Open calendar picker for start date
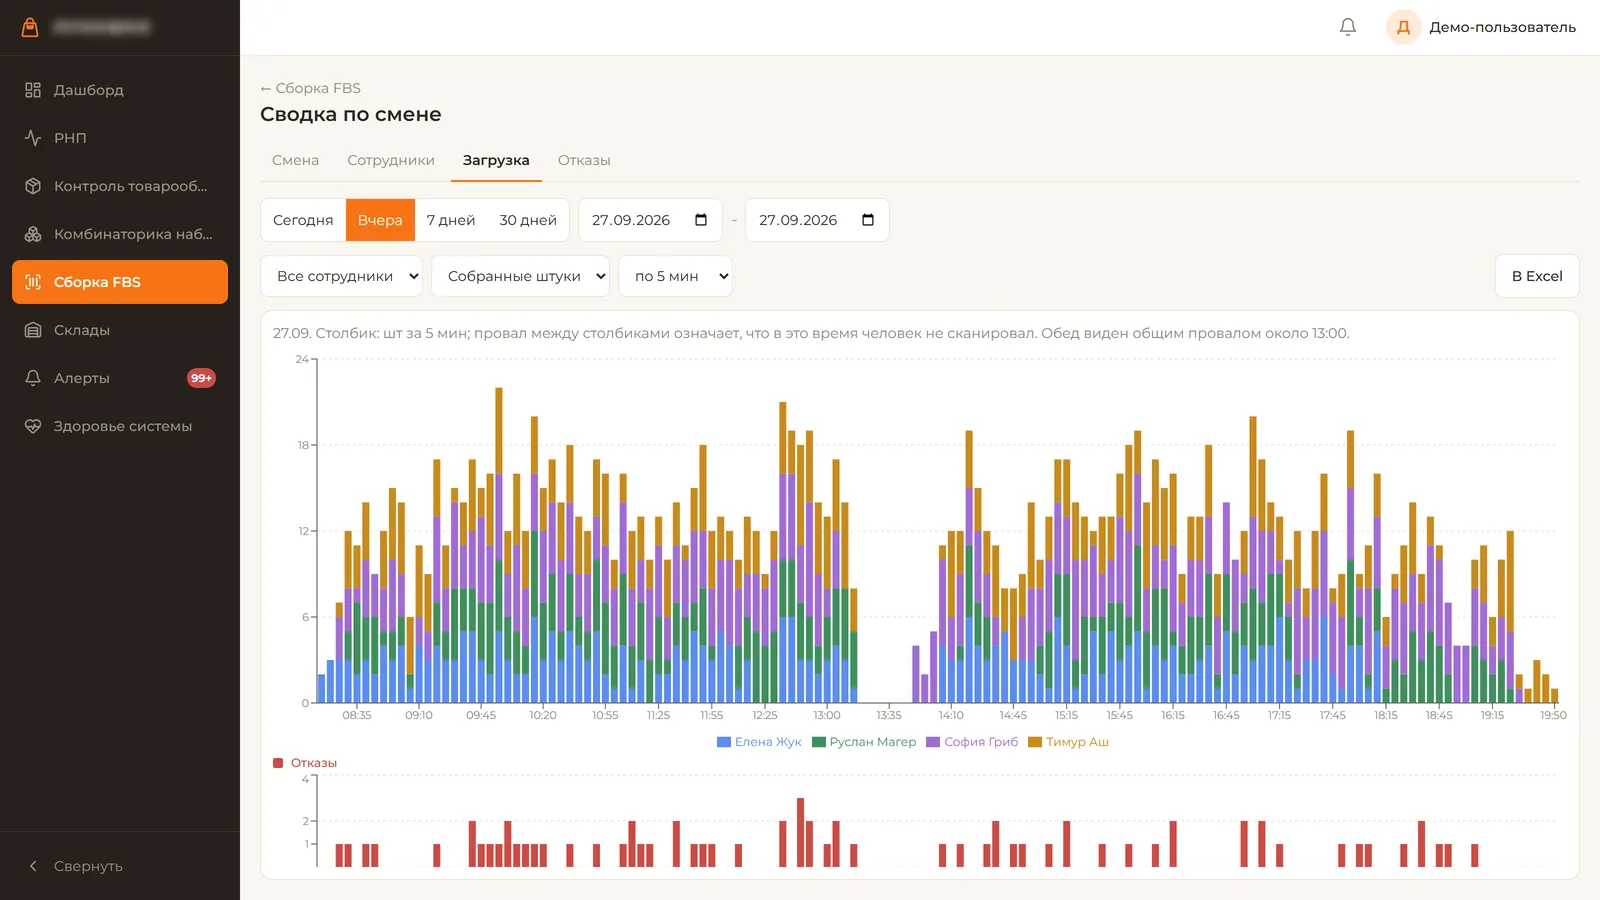The image size is (1600, 900). point(701,220)
